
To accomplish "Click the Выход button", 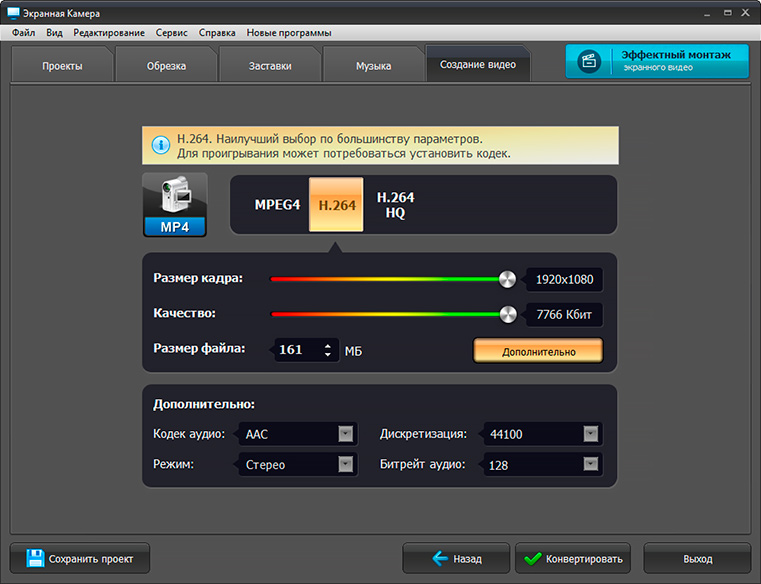I will pyautogui.click(x=697, y=558).
